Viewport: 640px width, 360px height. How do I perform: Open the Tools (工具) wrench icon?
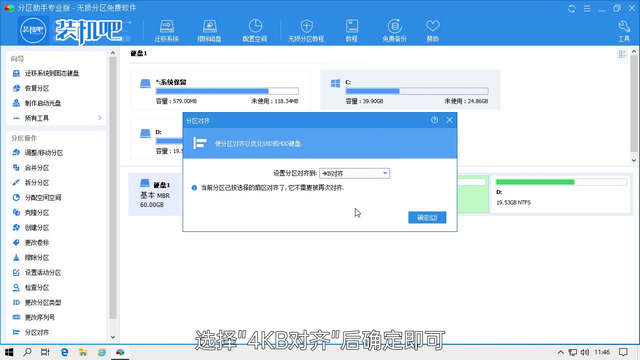[x=624, y=31]
